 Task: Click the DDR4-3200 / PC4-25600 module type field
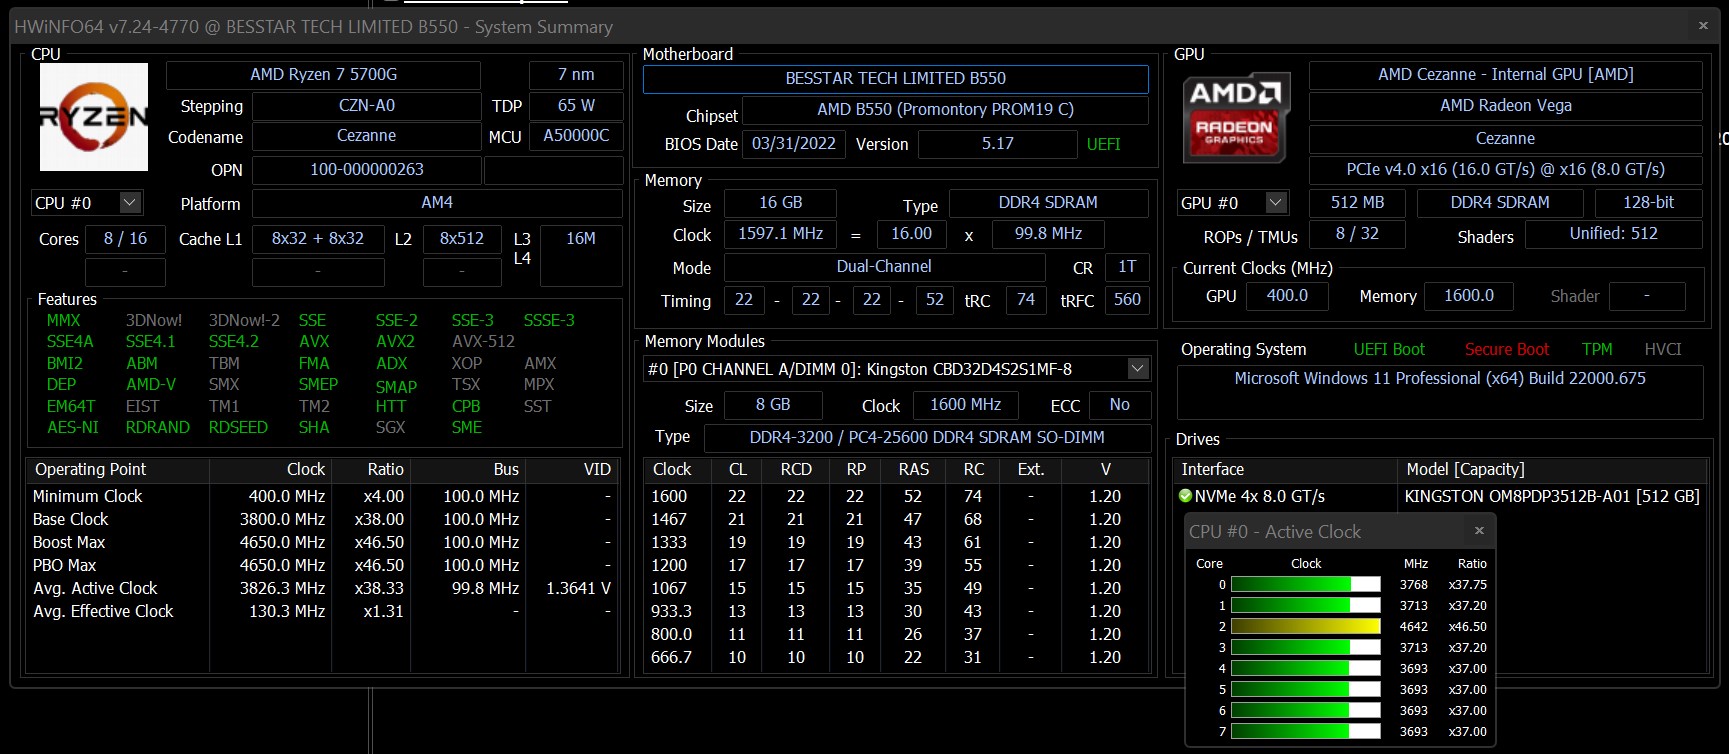coord(927,438)
